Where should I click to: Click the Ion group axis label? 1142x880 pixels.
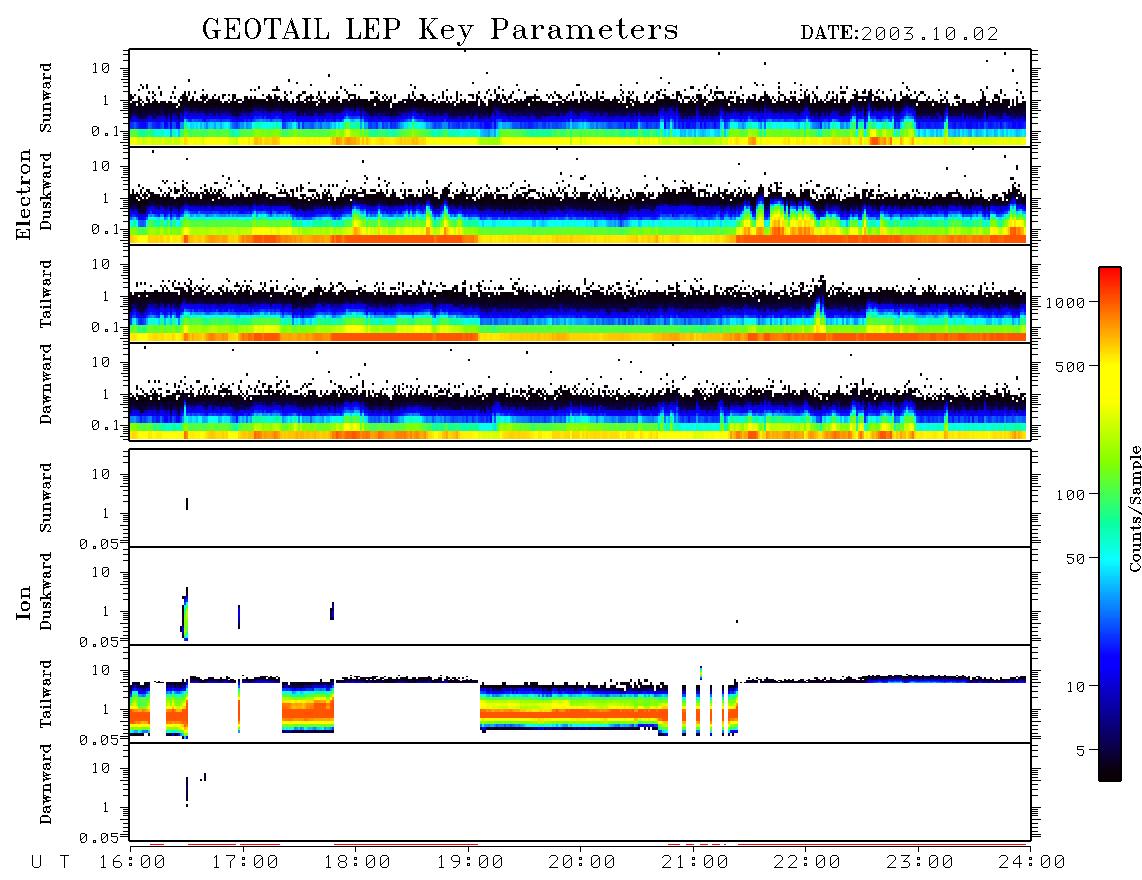(x=24, y=602)
